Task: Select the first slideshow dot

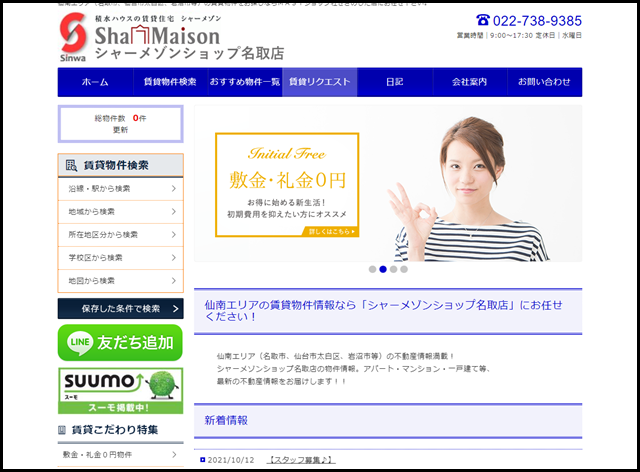Action: pos(372,269)
